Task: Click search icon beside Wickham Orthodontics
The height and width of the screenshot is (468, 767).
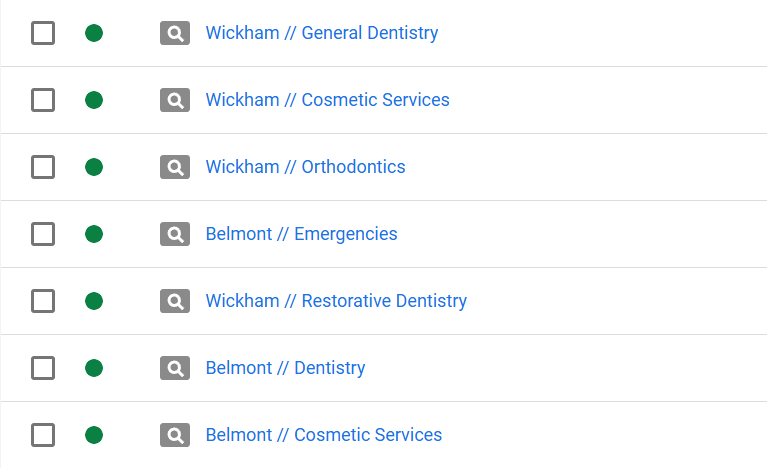Action: coord(175,167)
